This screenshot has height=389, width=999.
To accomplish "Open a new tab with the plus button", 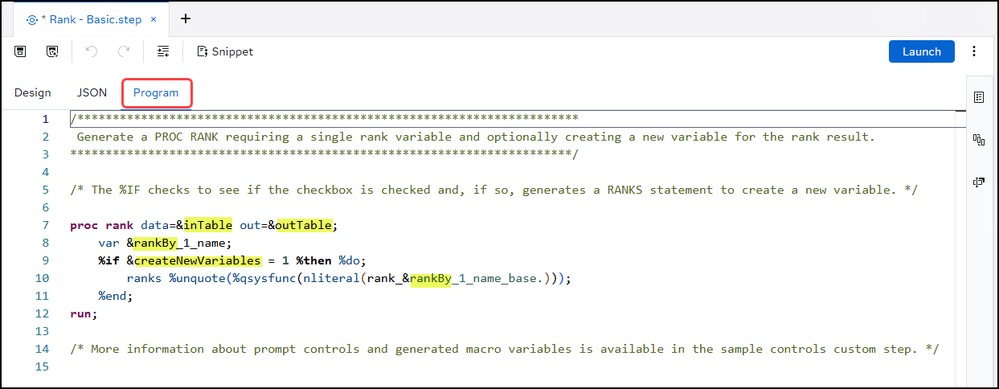I will [185, 18].
